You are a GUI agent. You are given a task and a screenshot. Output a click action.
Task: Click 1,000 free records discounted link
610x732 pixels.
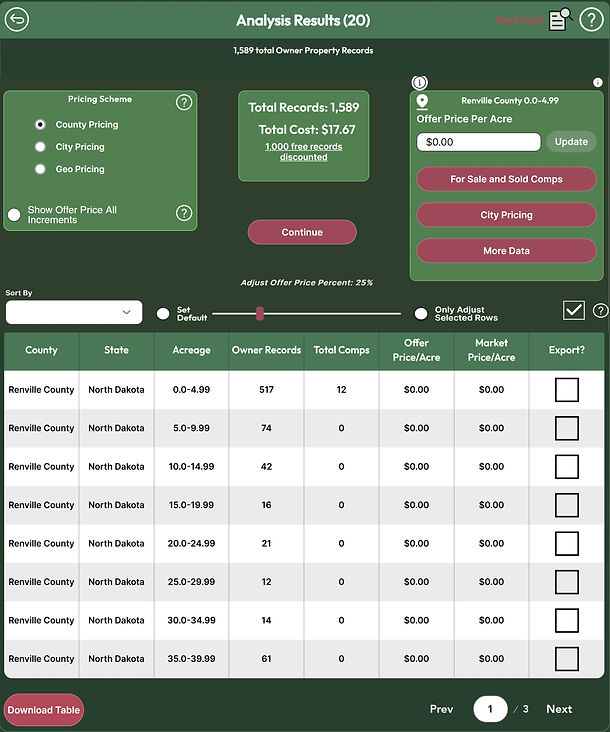[x=303, y=152]
